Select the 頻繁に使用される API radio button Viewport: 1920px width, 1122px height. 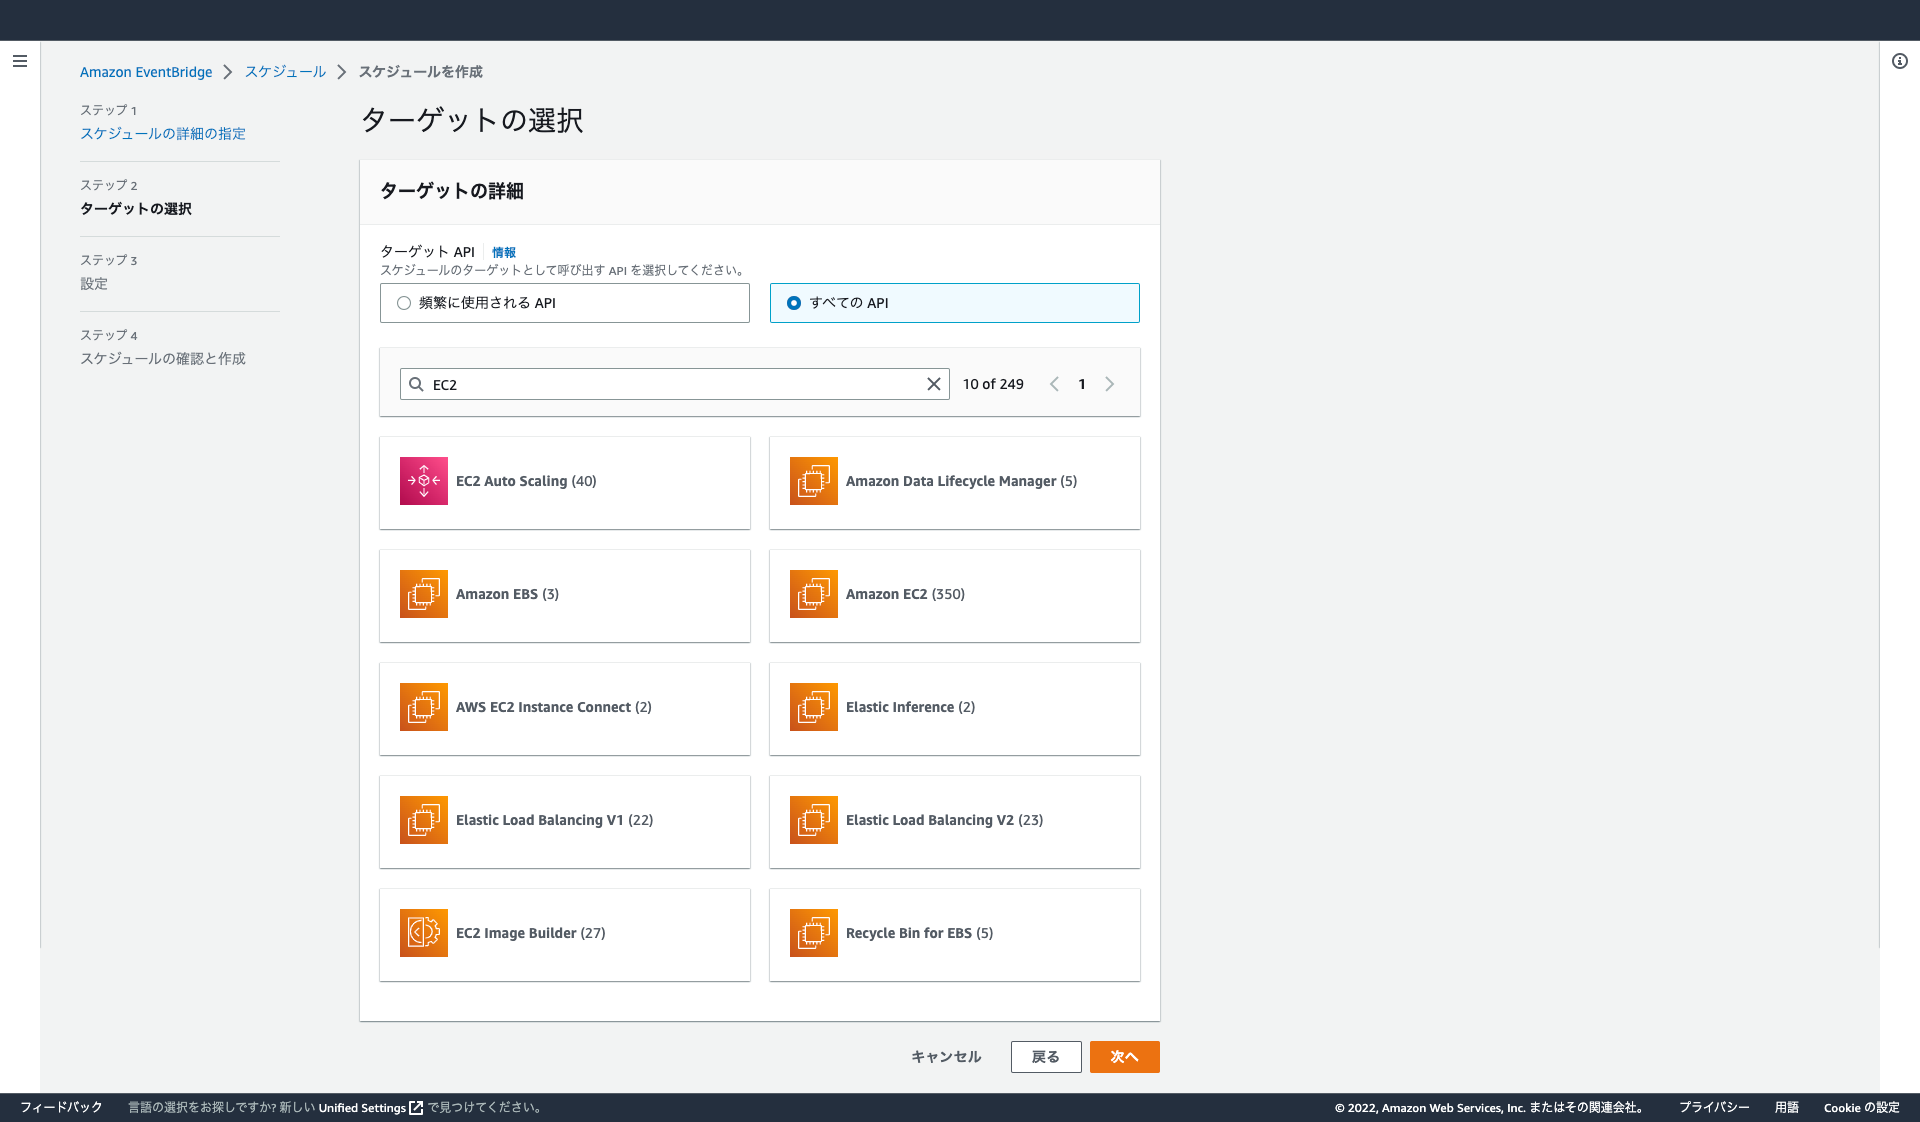click(404, 302)
